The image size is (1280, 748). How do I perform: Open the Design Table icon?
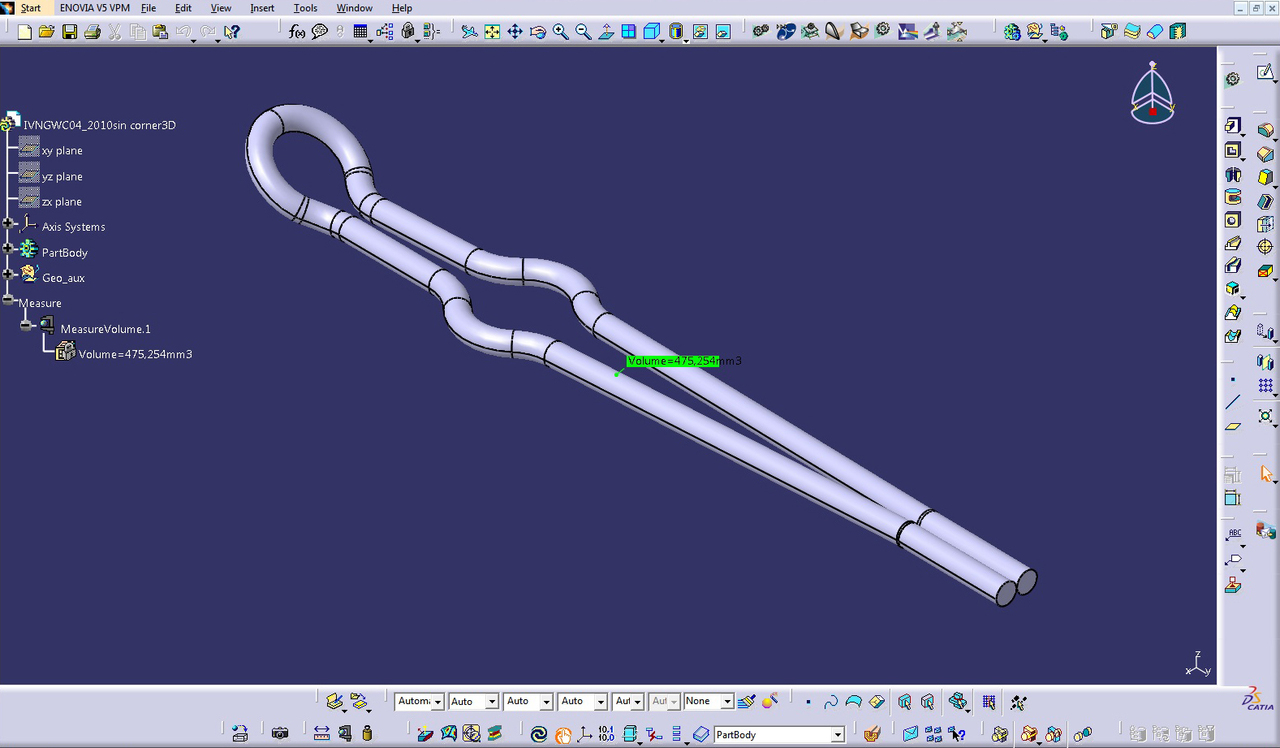[361, 32]
